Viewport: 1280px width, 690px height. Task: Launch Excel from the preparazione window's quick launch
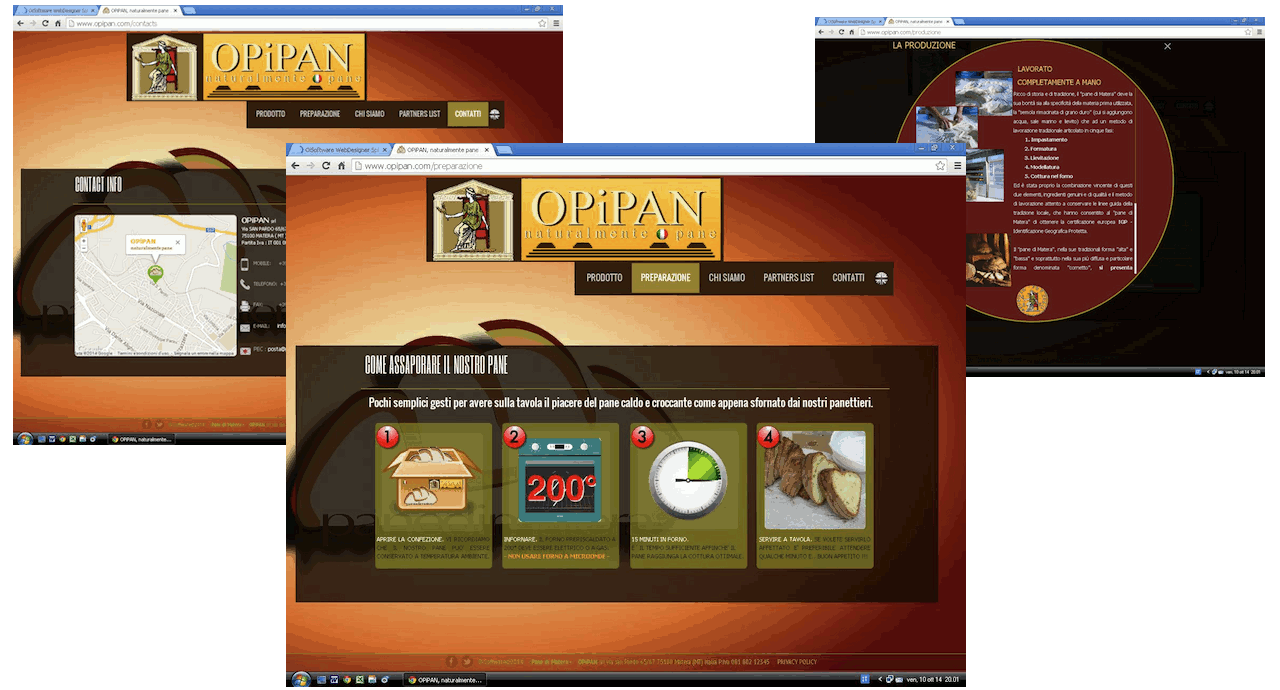359,680
